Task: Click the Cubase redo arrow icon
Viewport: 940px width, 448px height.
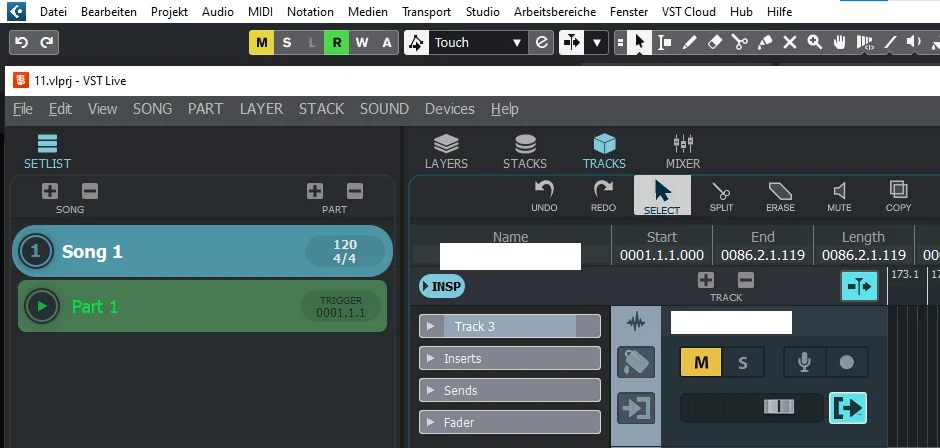Action: 46,43
